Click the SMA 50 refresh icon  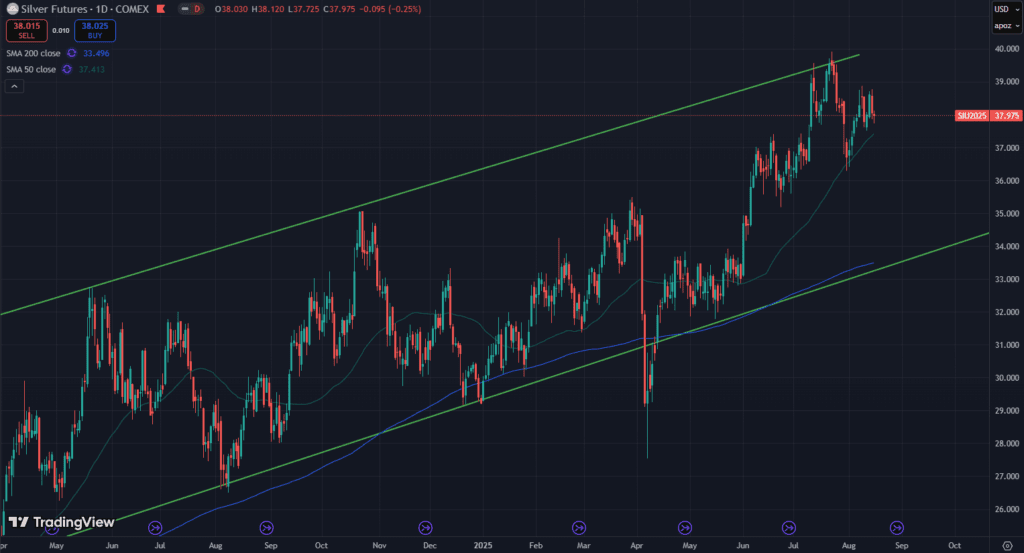click(68, 68)
